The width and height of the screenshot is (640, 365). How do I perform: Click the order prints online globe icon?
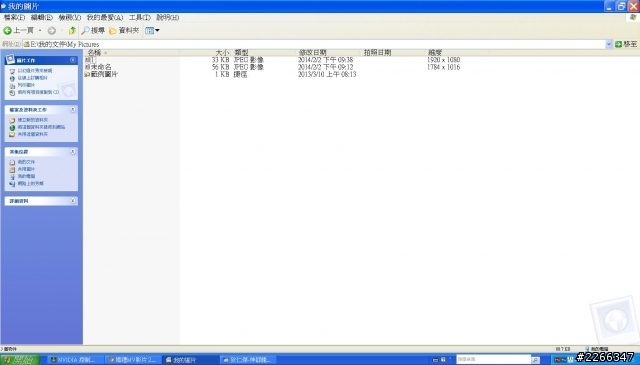point(12,78)
